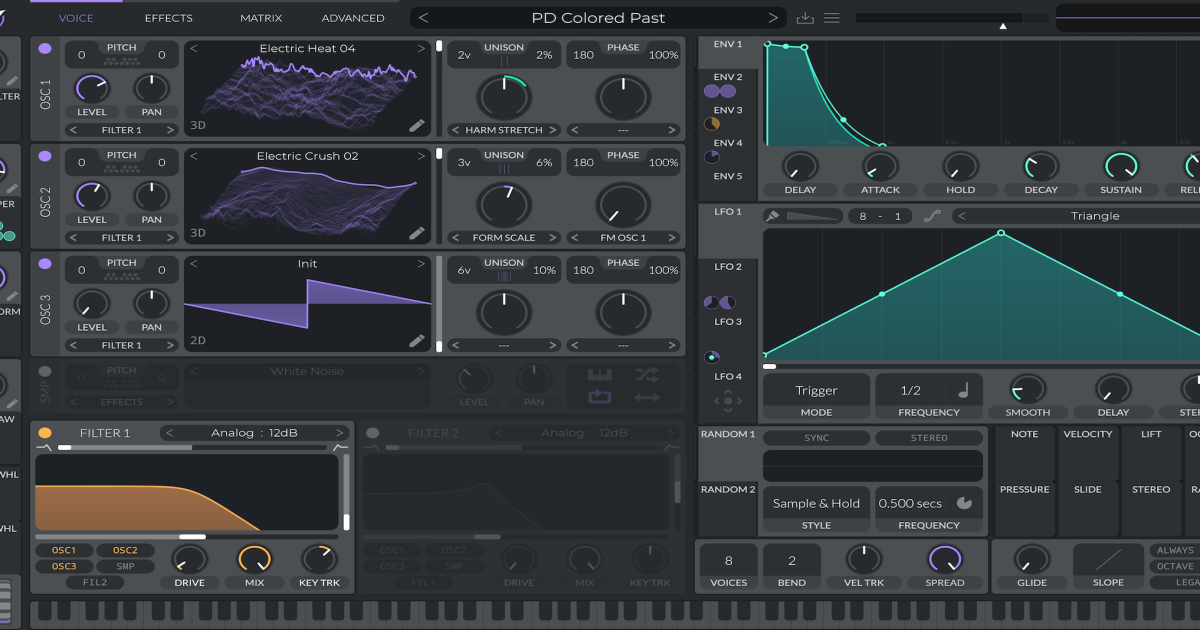Viewport: 1200px width, 630px height.
Task: Click the LFO 2 modulation destination circles
Action: pyautogui.click(x=720, y=302)
